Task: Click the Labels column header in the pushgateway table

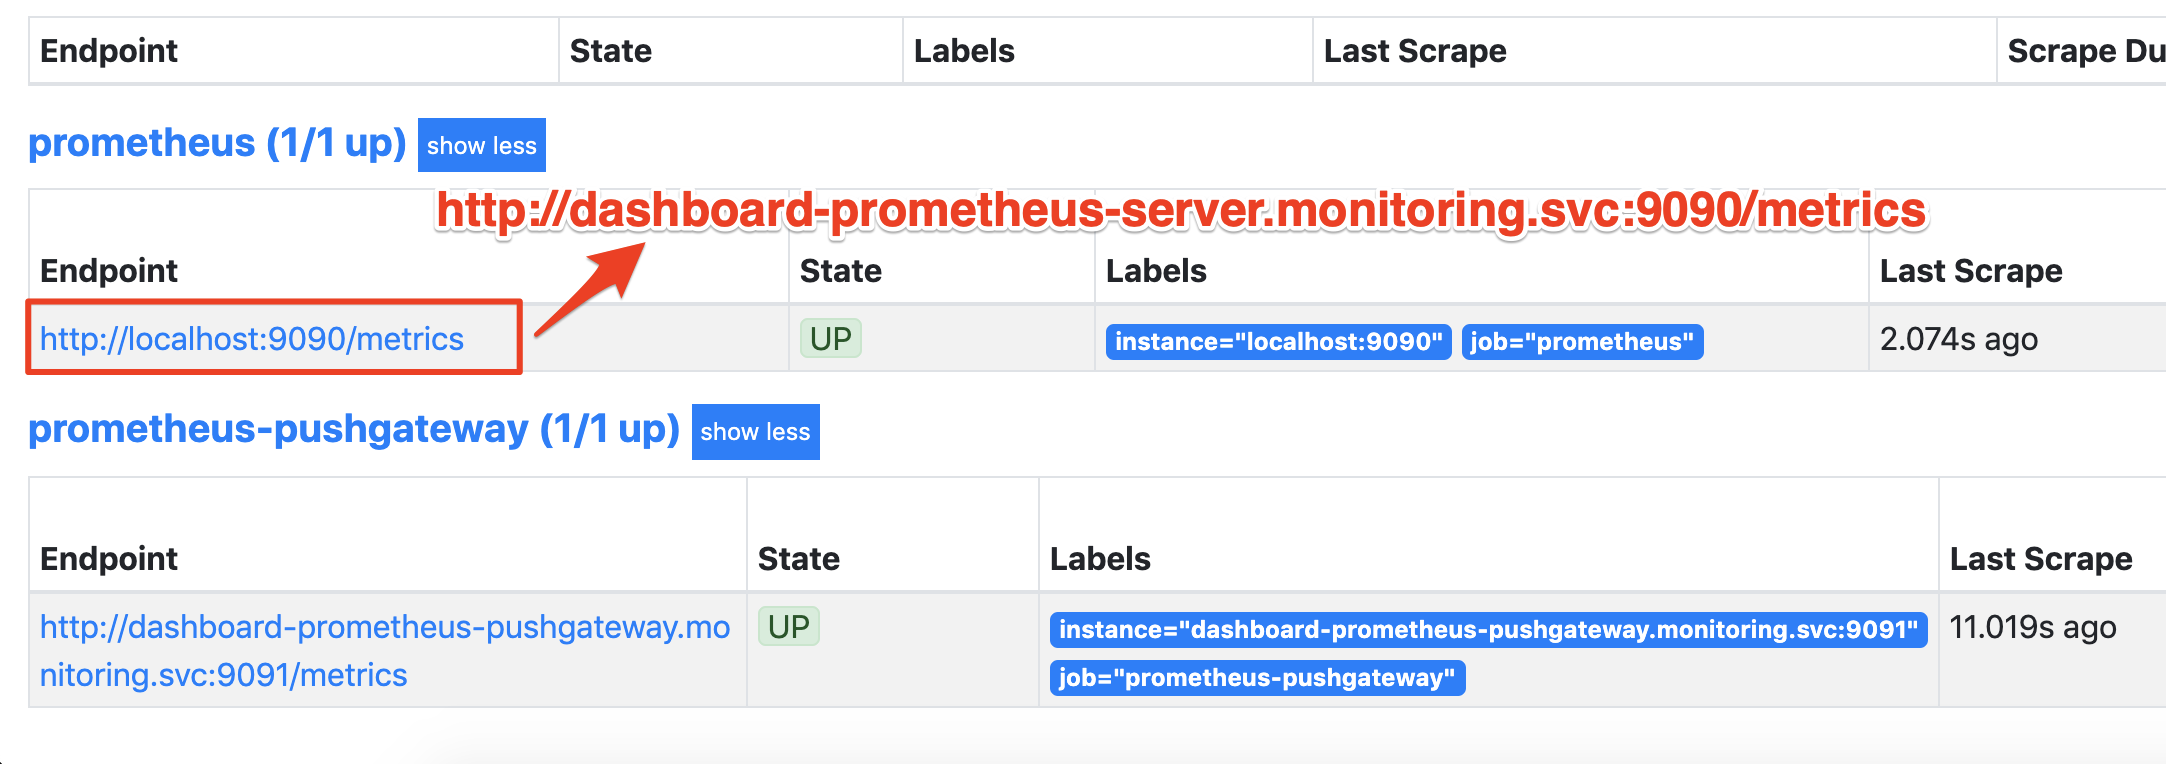Action: tap(1100, 558)
